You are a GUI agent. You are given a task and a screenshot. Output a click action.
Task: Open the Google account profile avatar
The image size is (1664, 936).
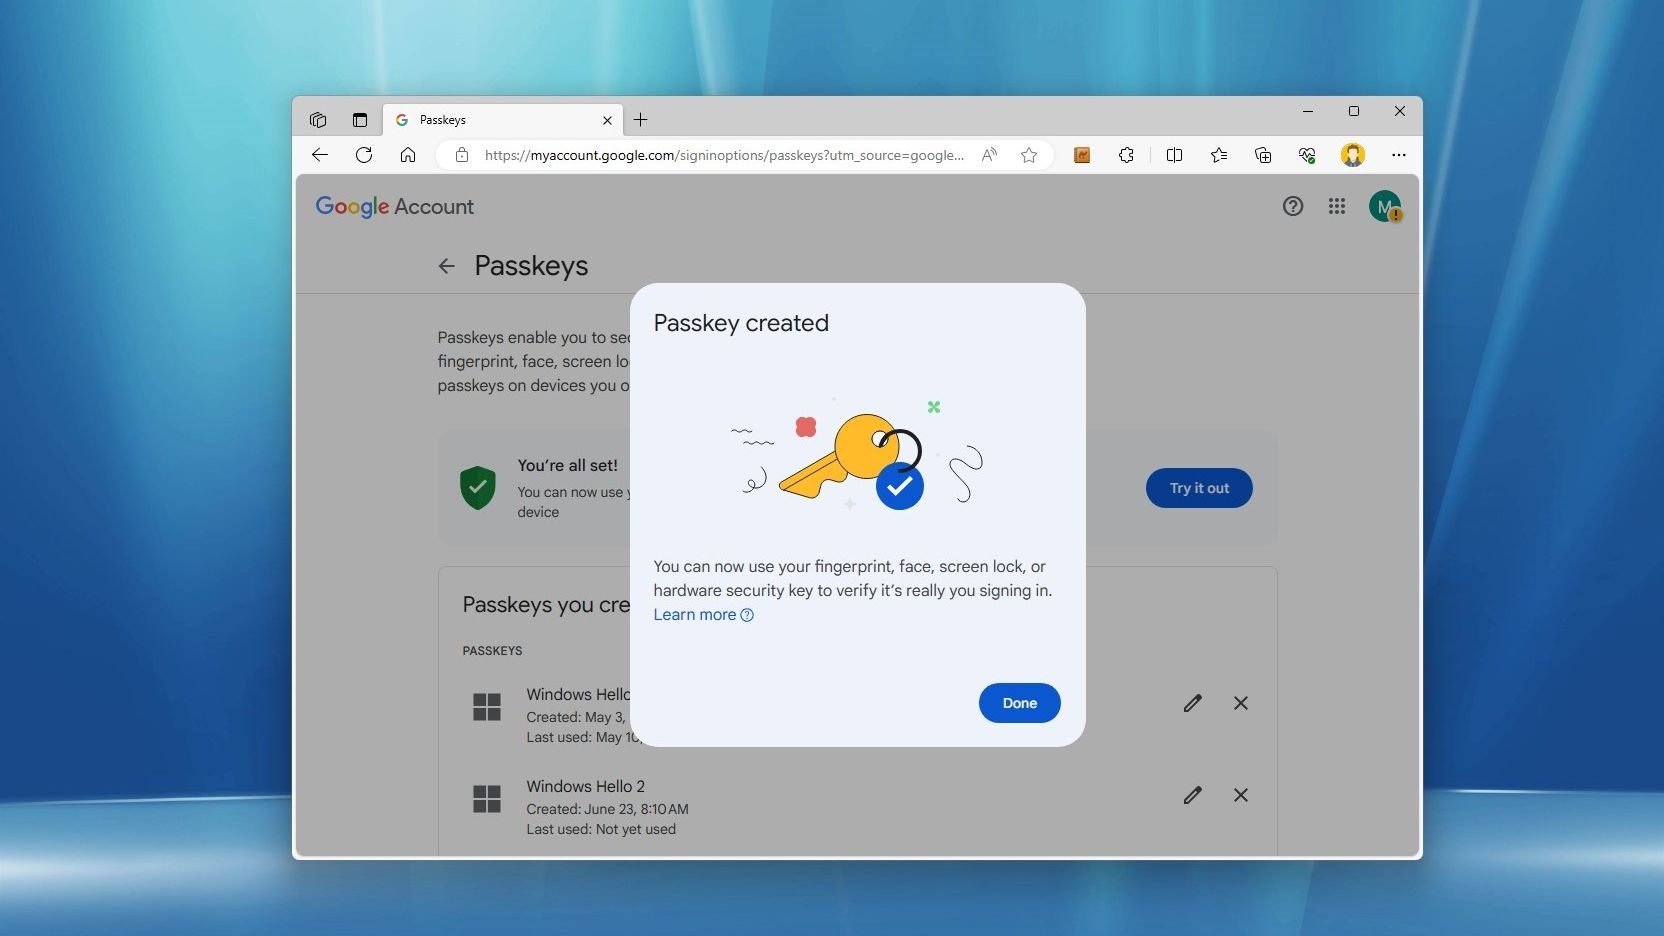1385,206
